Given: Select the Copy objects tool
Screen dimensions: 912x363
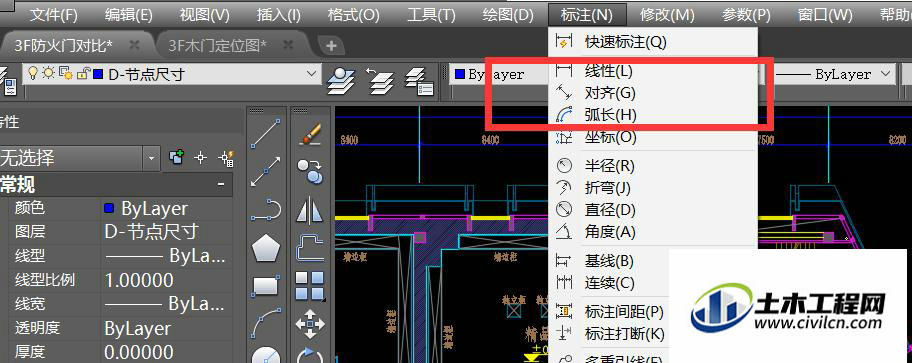Looking at the screenshot, I should [310, 172].
